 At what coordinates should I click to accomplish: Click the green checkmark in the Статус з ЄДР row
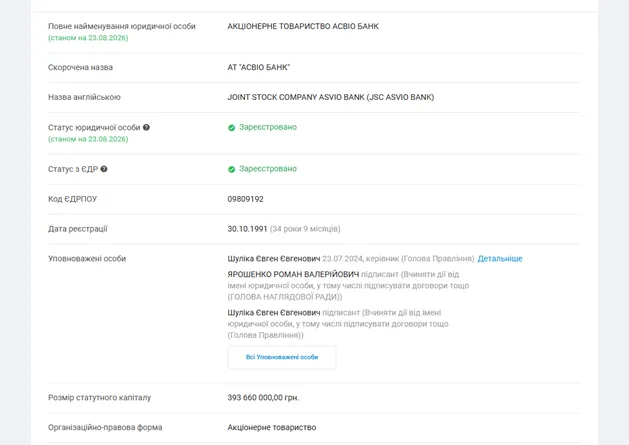coord(231,169)
